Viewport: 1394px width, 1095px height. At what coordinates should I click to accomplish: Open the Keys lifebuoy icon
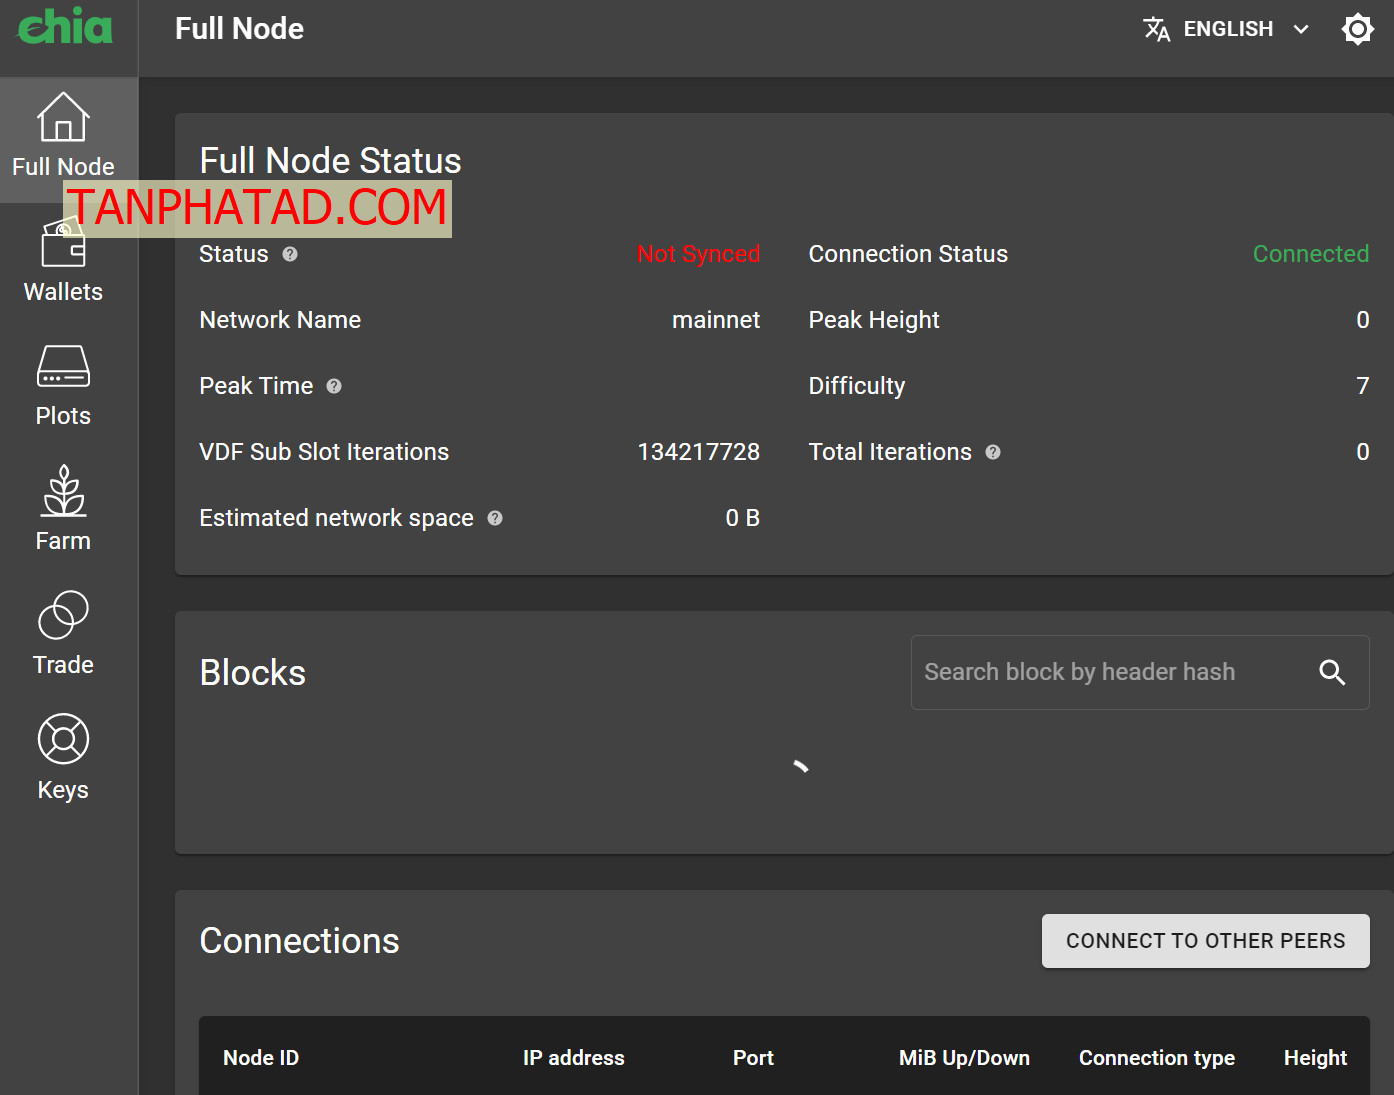(63, 740)
